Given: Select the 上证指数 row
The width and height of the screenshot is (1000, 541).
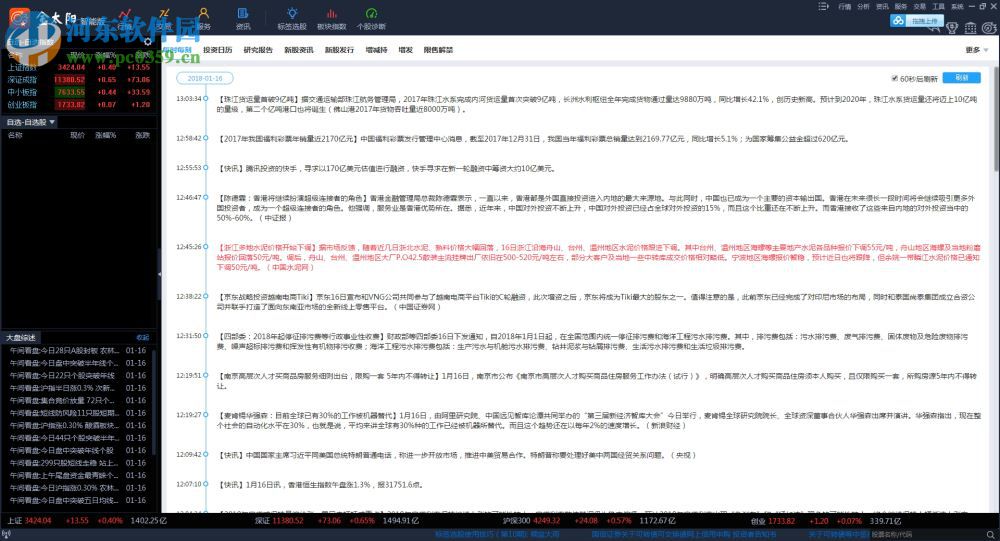Looking at the screenshot, I should (78, 67).
